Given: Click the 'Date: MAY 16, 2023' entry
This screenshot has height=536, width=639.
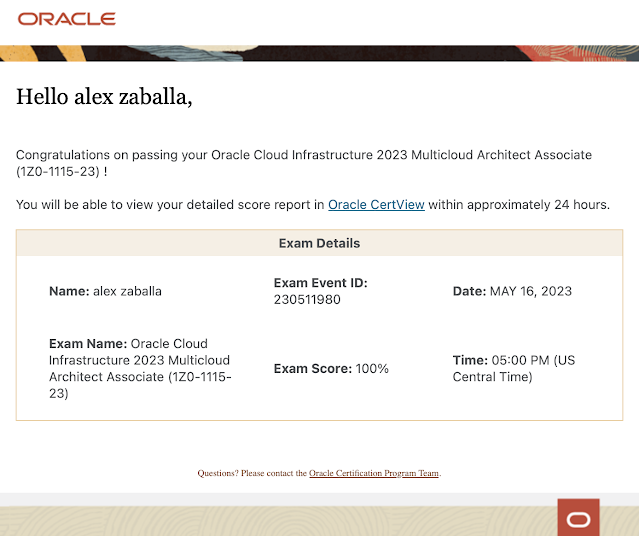Looking at the screenshot, I should (512, 291).
